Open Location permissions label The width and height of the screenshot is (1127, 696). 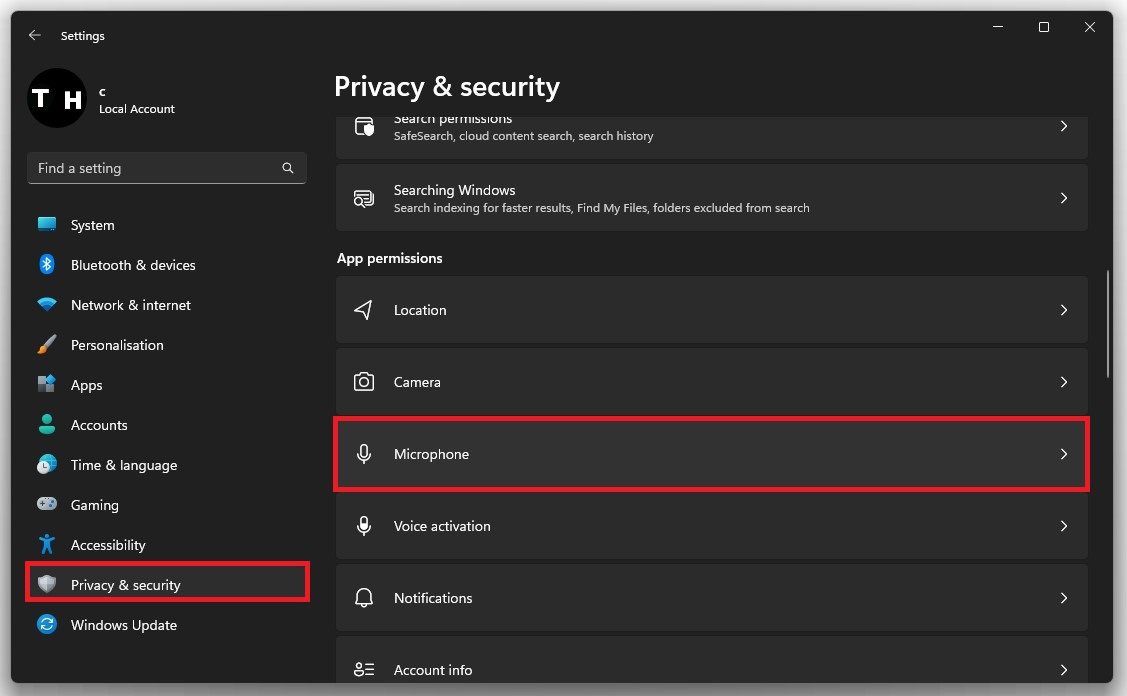tap(420, 310)
